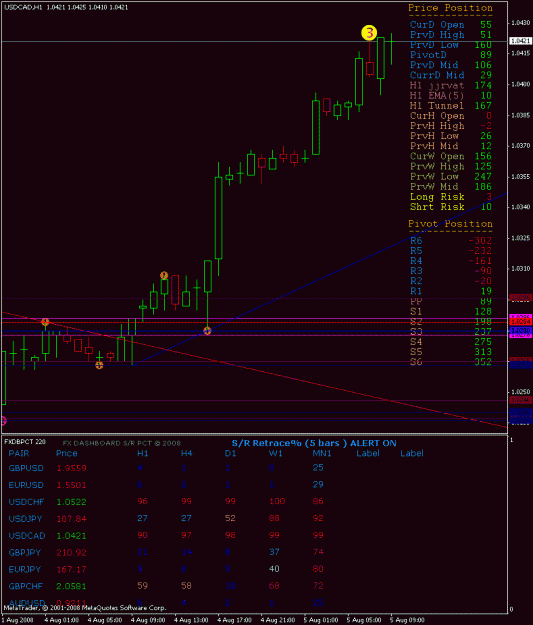
Task: Click the '4 Aug 09:00' time axis label
Action: point(148,620)
